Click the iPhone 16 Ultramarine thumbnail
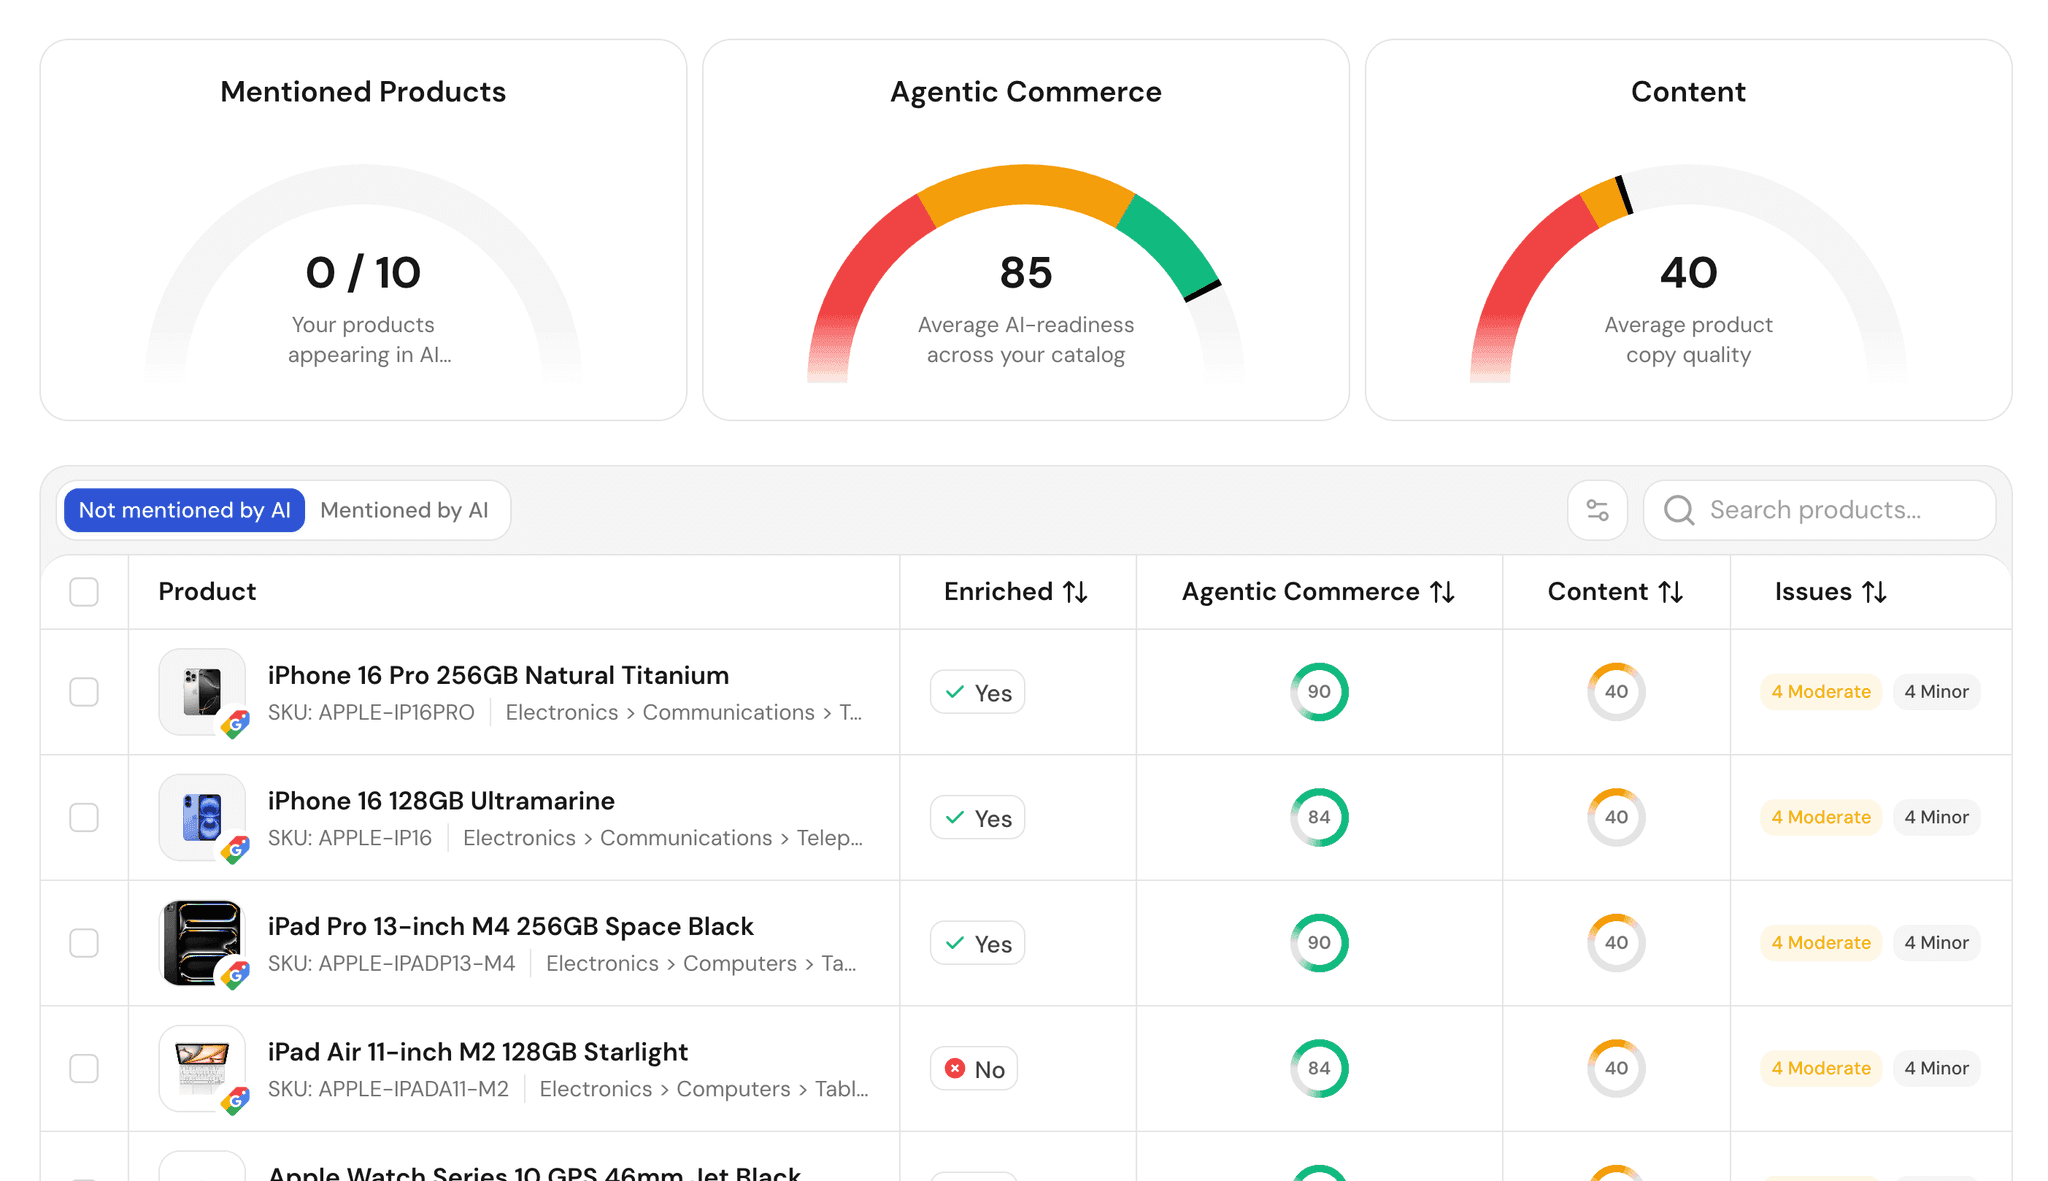Viewport: 2048px width, 1181px height. coord(202,817)
